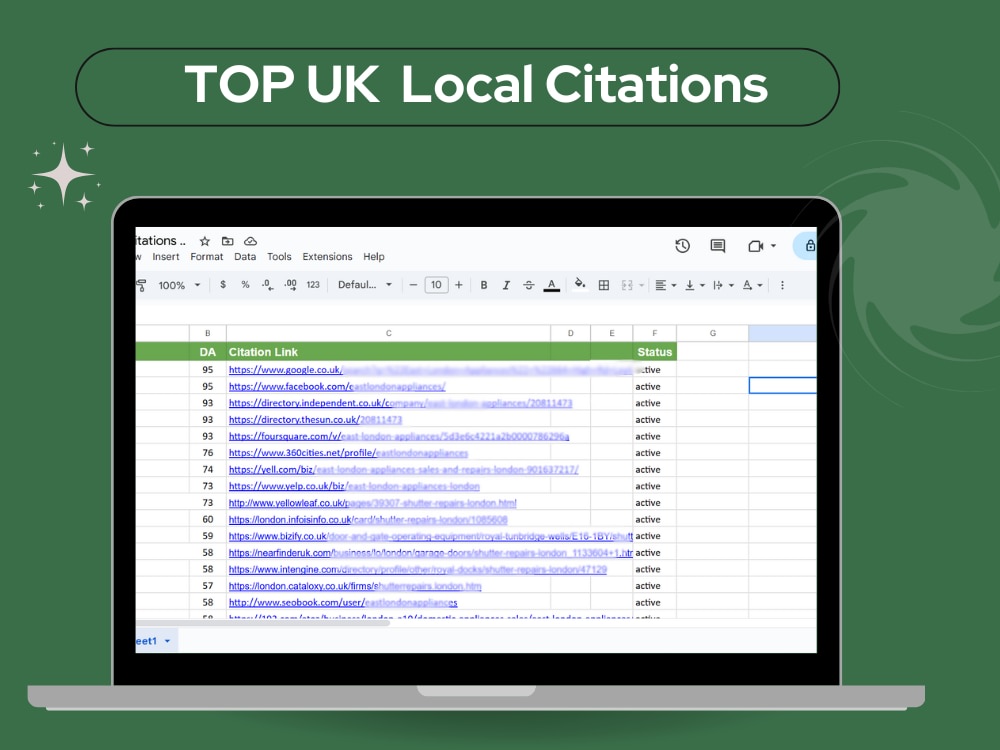The height and width of the screenshot is (750, 1000).
Task: Increase decimal places
Action: (x=290, y=284)
